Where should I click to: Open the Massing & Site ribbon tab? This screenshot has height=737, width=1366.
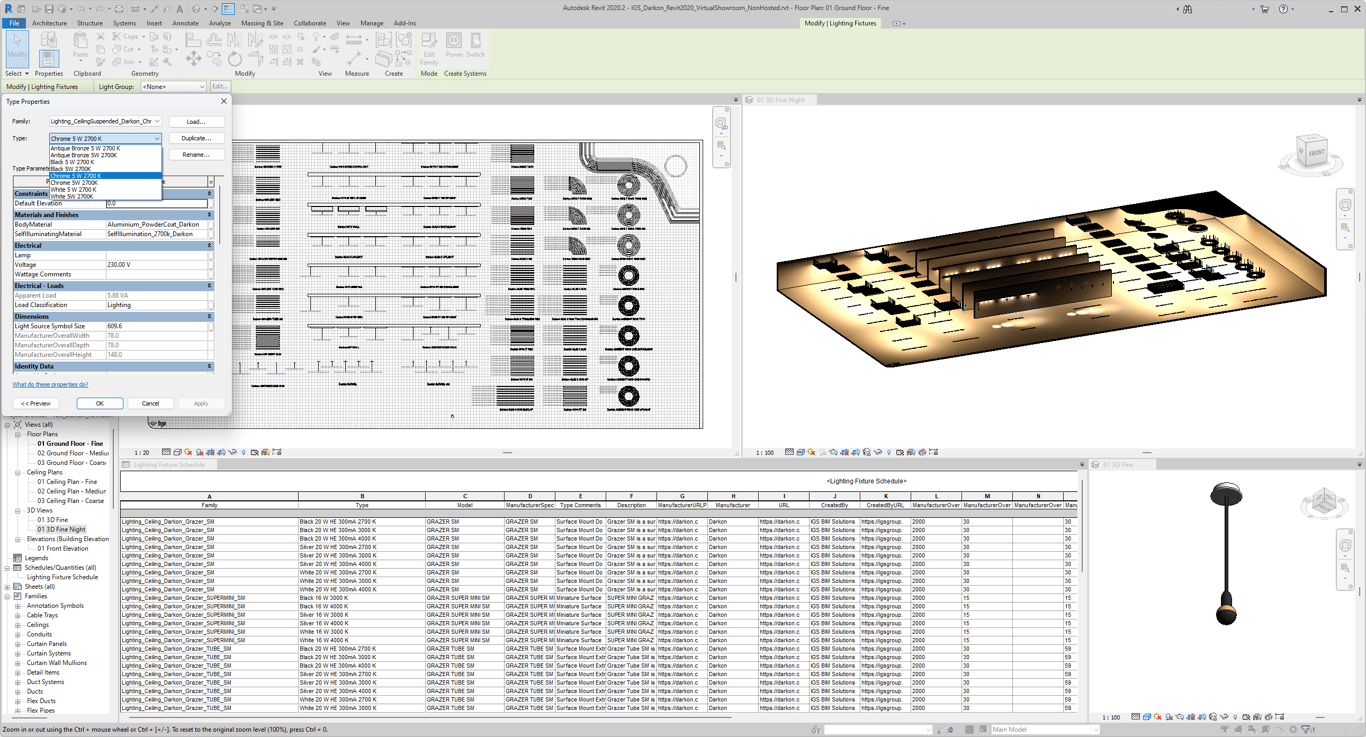coord(262,23)
